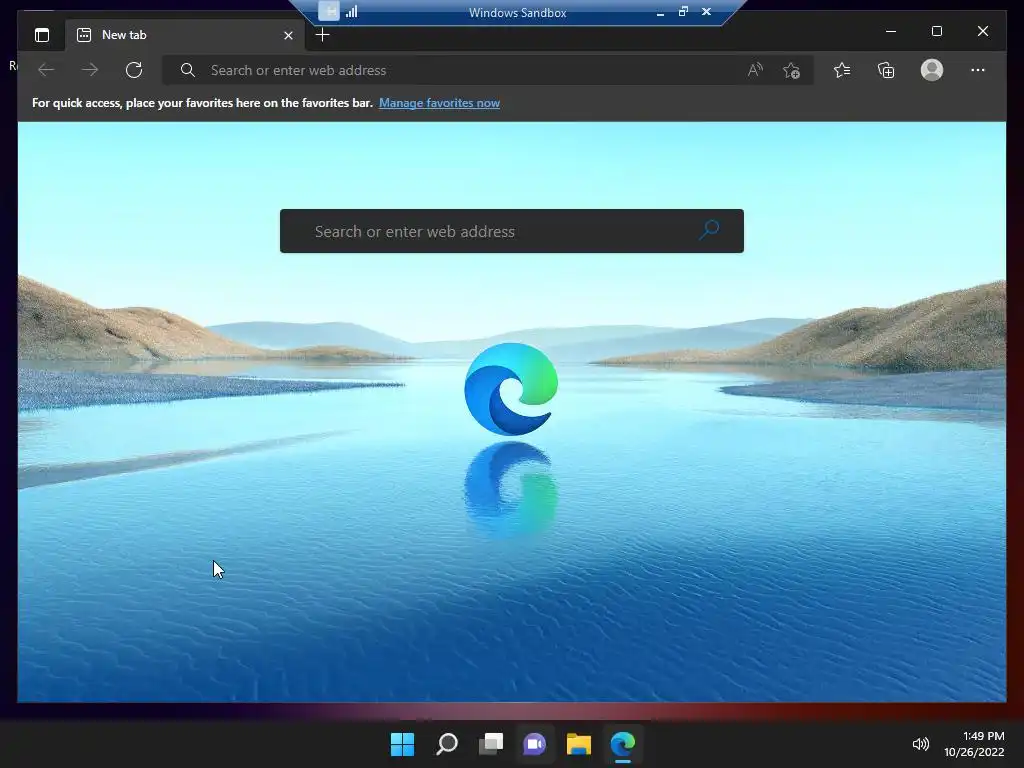The height and width of the screenshot is (768, 1024).
Task: Restore down the Windows Sandbox window
Action: point(683,11)
